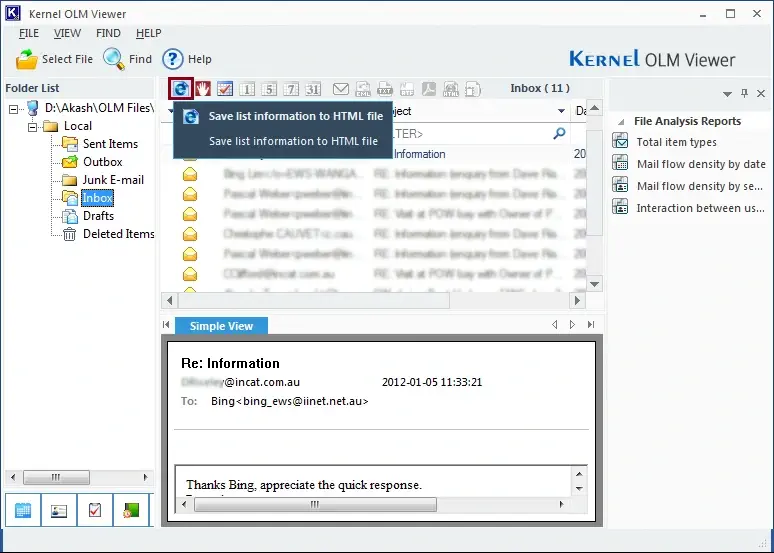This screenshot has height=553, width=774.
Task: Select the Inbox folder
Action: pyautogui.click(x=97, y=198)
